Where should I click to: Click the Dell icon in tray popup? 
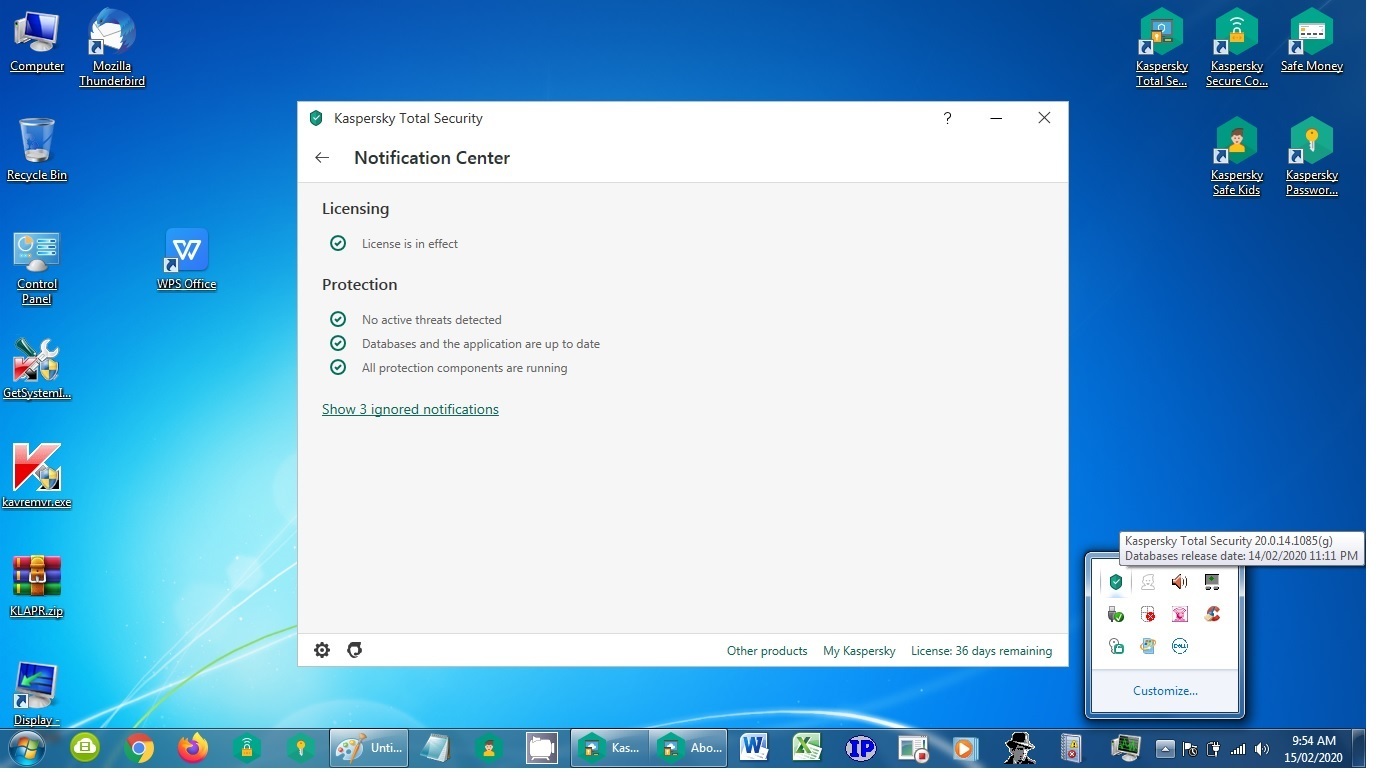pos(1180,646)
